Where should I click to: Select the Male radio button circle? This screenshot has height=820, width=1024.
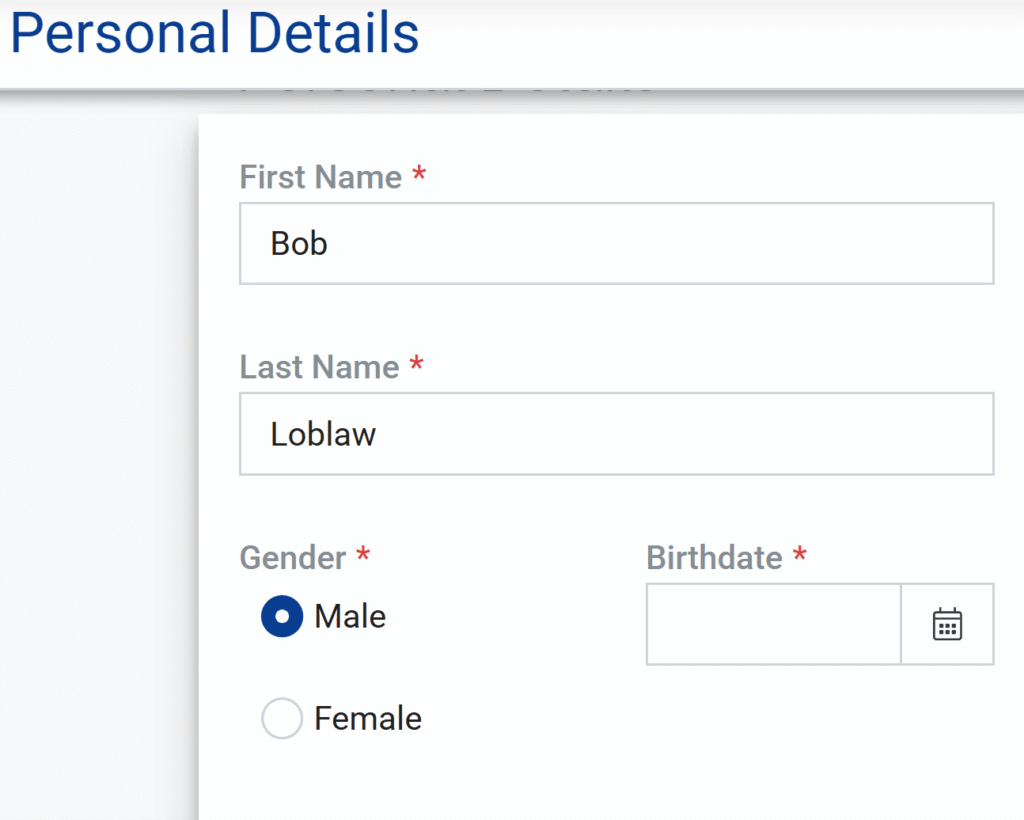282,617
